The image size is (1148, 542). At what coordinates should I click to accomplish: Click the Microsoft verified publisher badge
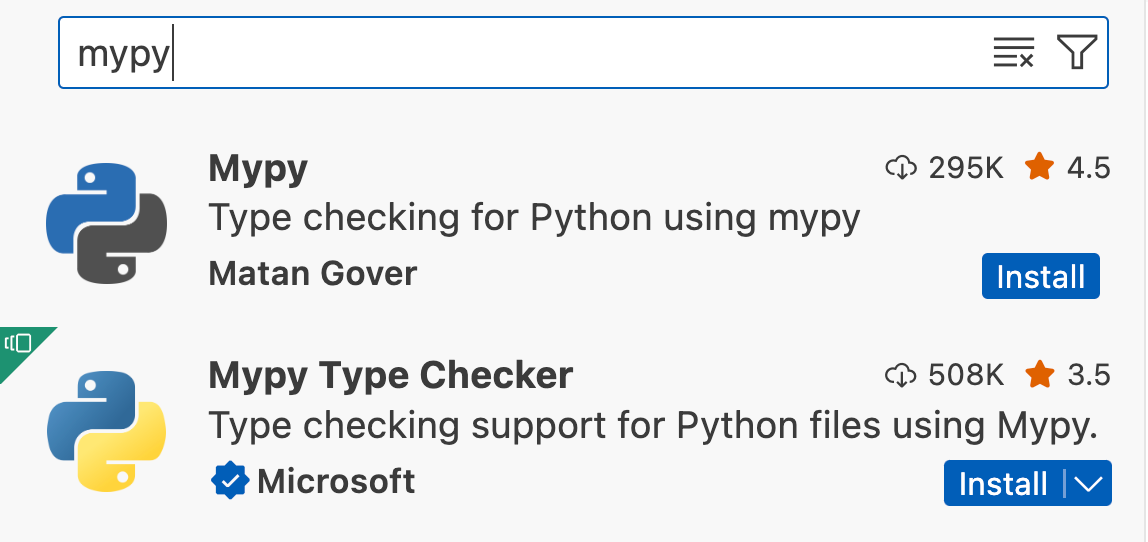[x=231, y=482]
